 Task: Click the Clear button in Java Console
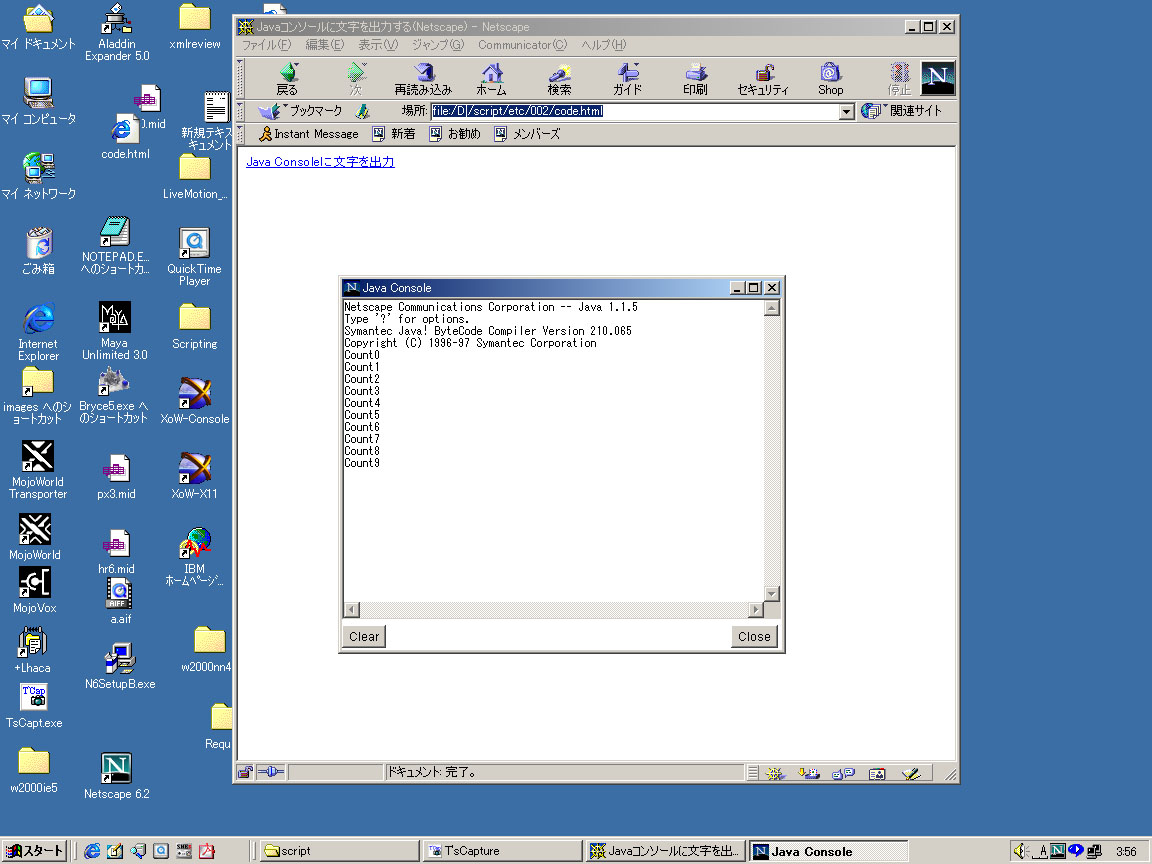(x=364, y=636)
